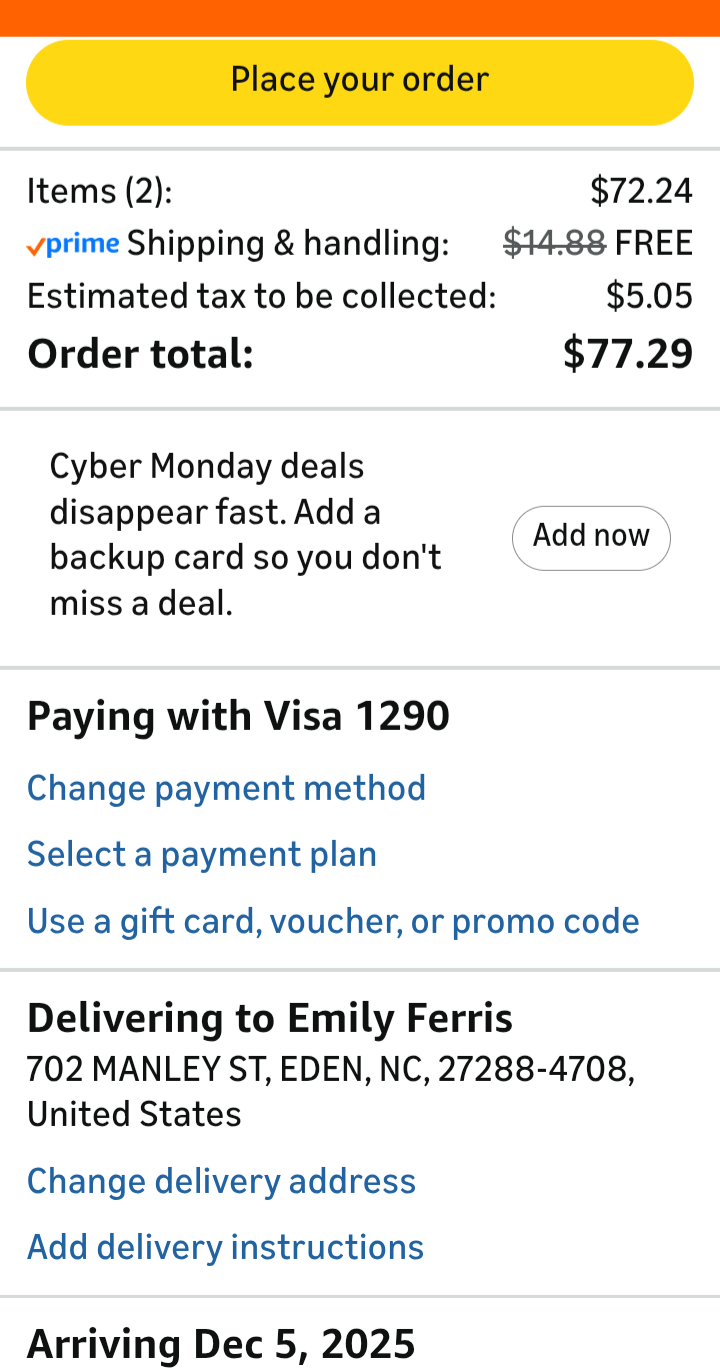This screenshot has width=720, height=1370.
Task: Click the crossed-out $14.88 shipping price
Action: pyautogui.click(x=554, y=243)
